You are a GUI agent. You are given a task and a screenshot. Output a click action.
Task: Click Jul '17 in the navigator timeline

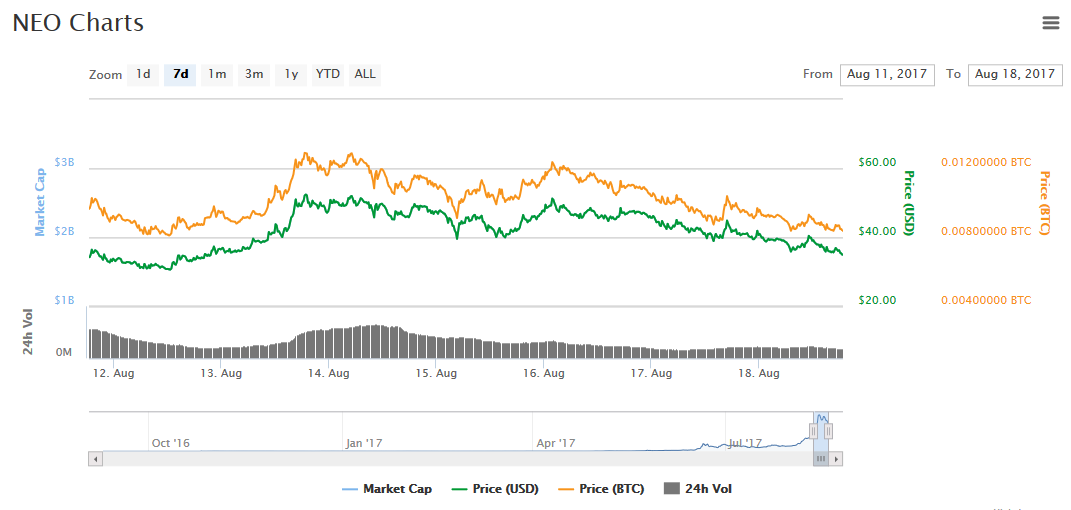pos(745,443)
